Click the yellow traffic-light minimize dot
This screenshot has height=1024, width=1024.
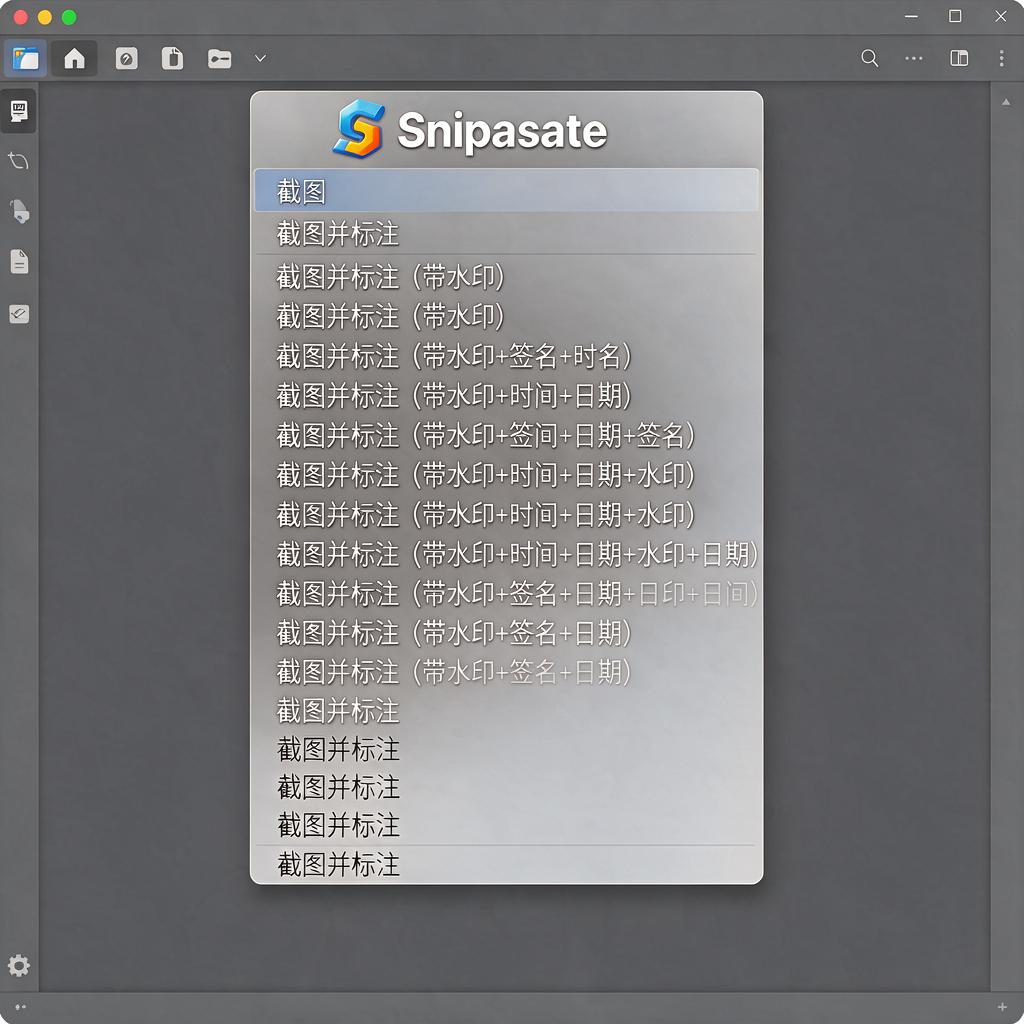coord(44,17)
